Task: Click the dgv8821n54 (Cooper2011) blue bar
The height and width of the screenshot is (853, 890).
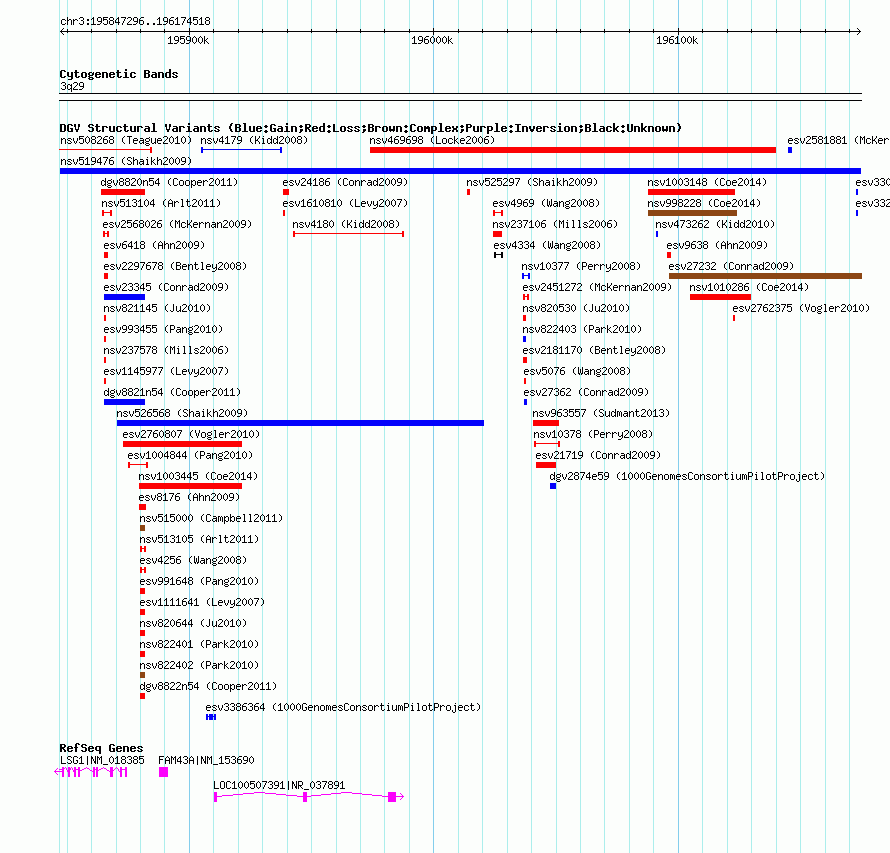Action: tap(124, 402)
